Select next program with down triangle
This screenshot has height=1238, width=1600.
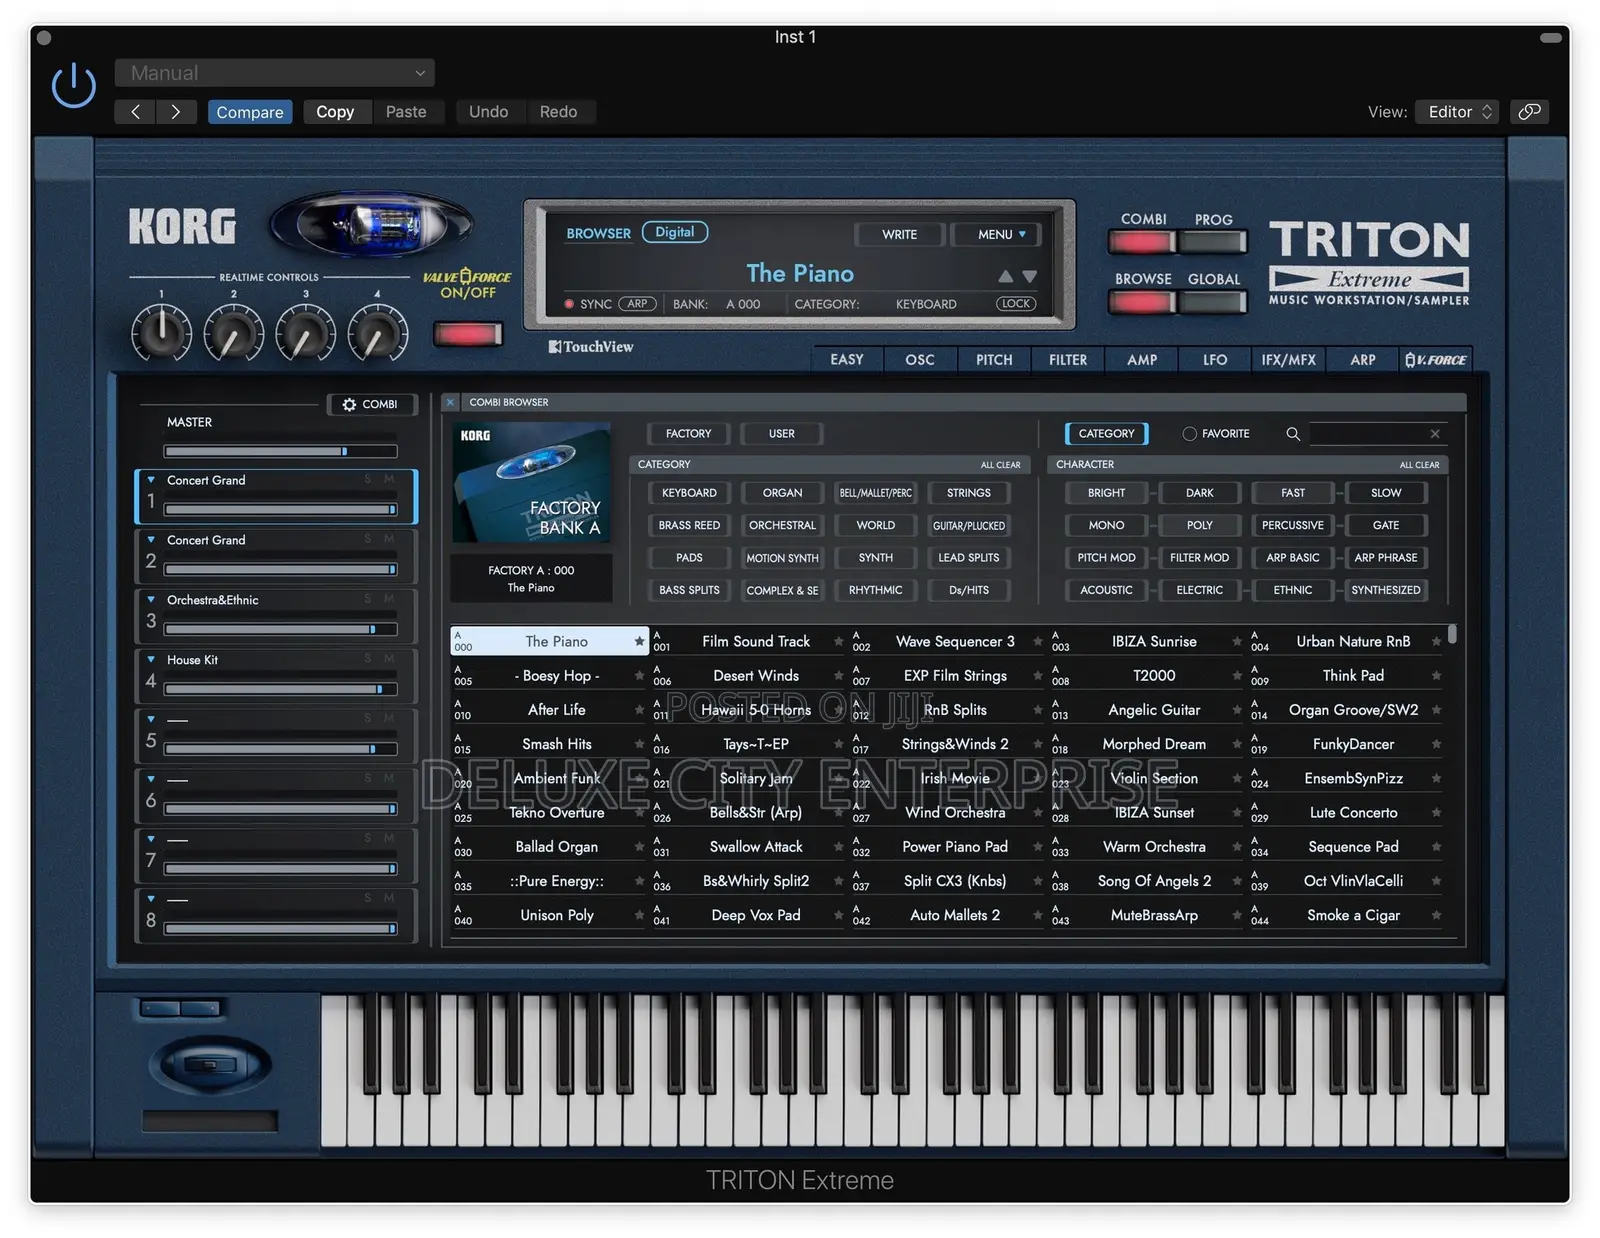[1029, 276]
